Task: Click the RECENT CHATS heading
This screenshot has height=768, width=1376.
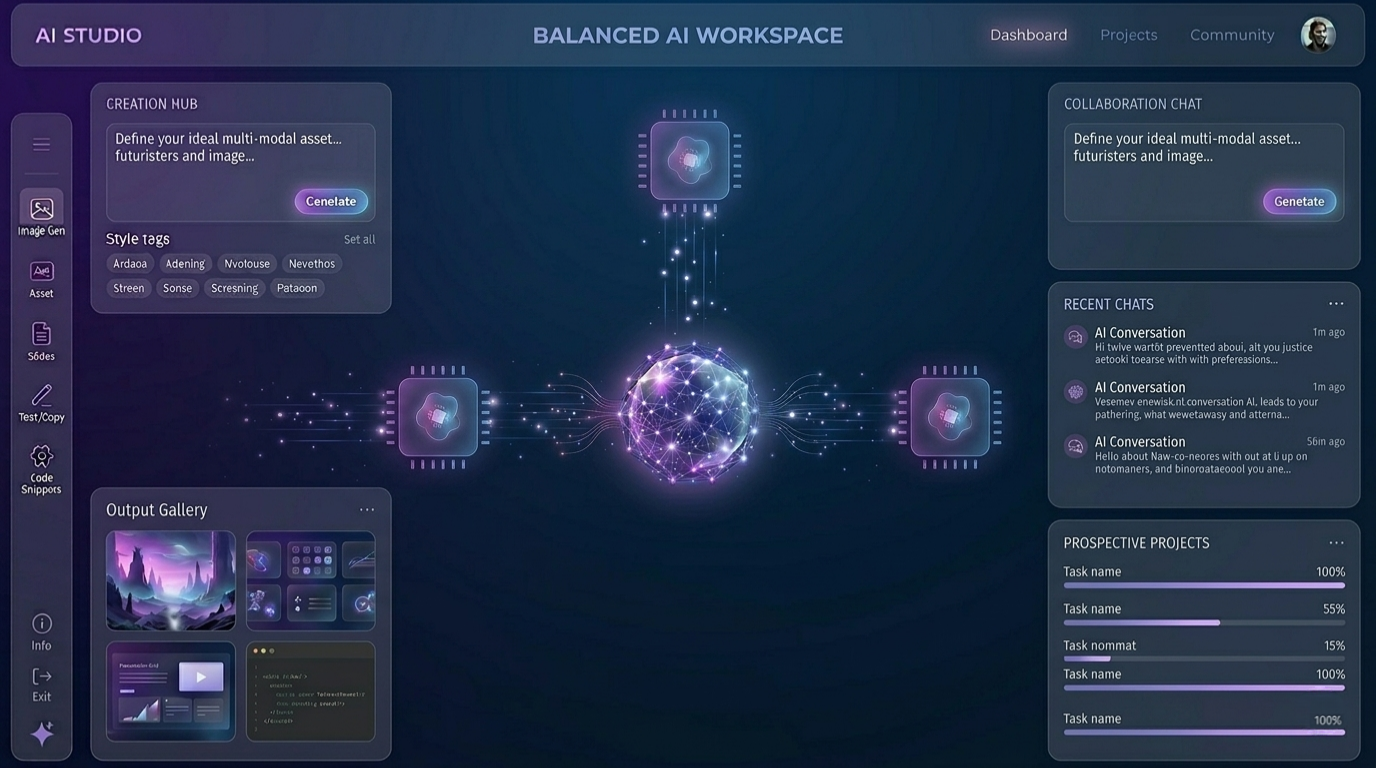Action: pyautogui.click(x=1108, y=304)
